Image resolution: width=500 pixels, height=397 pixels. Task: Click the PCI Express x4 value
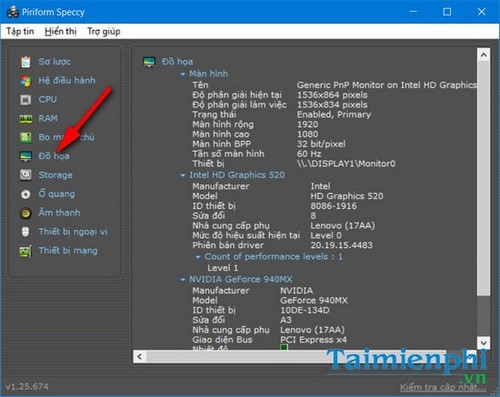click(313, 340)
